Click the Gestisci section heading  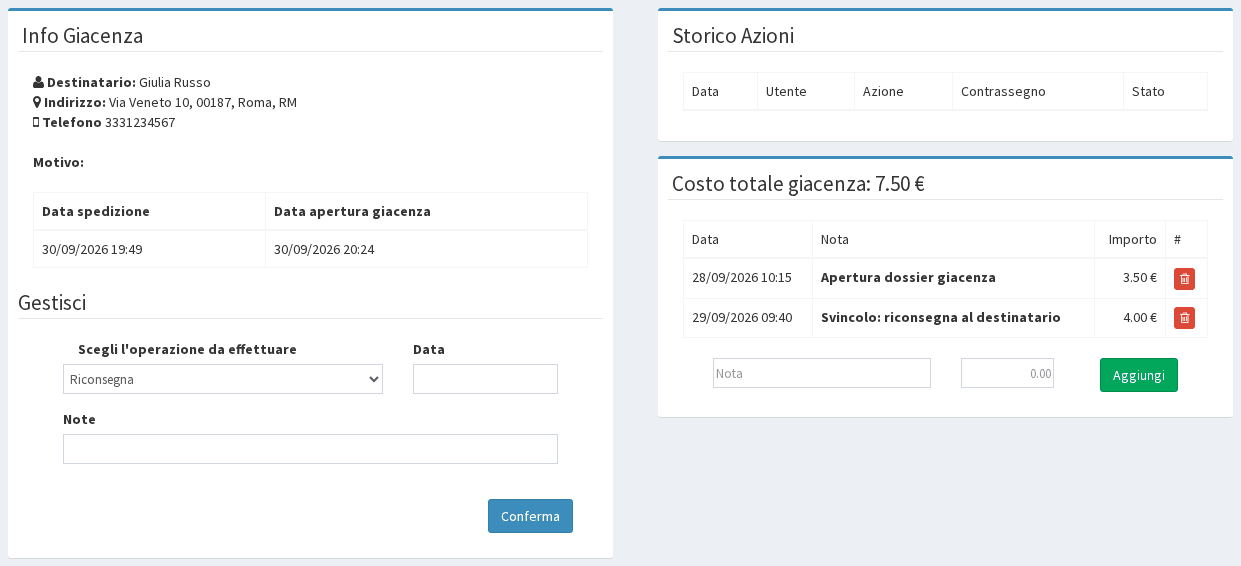[x=52, y=302]
